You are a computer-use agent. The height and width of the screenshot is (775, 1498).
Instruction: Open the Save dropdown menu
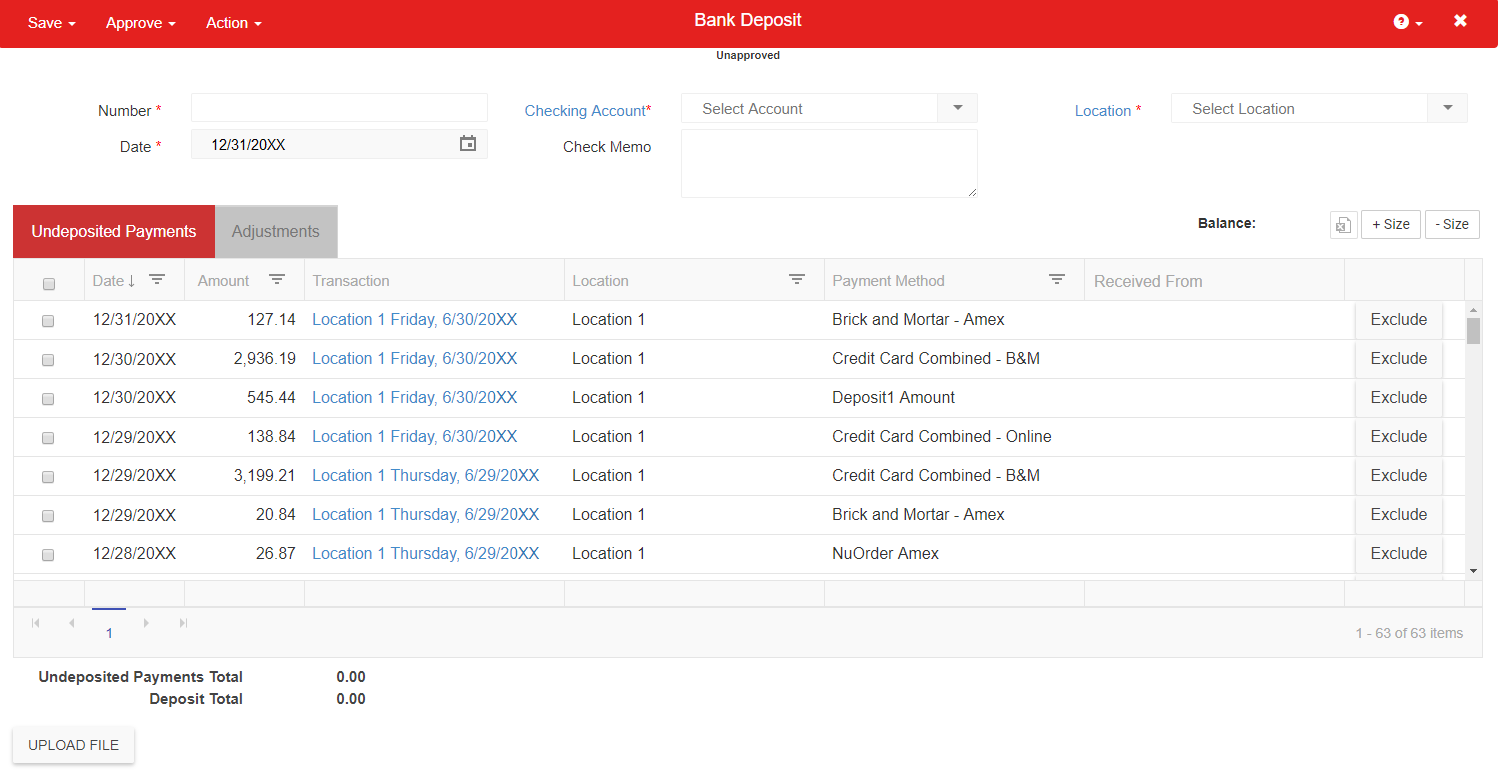(52, 23)
